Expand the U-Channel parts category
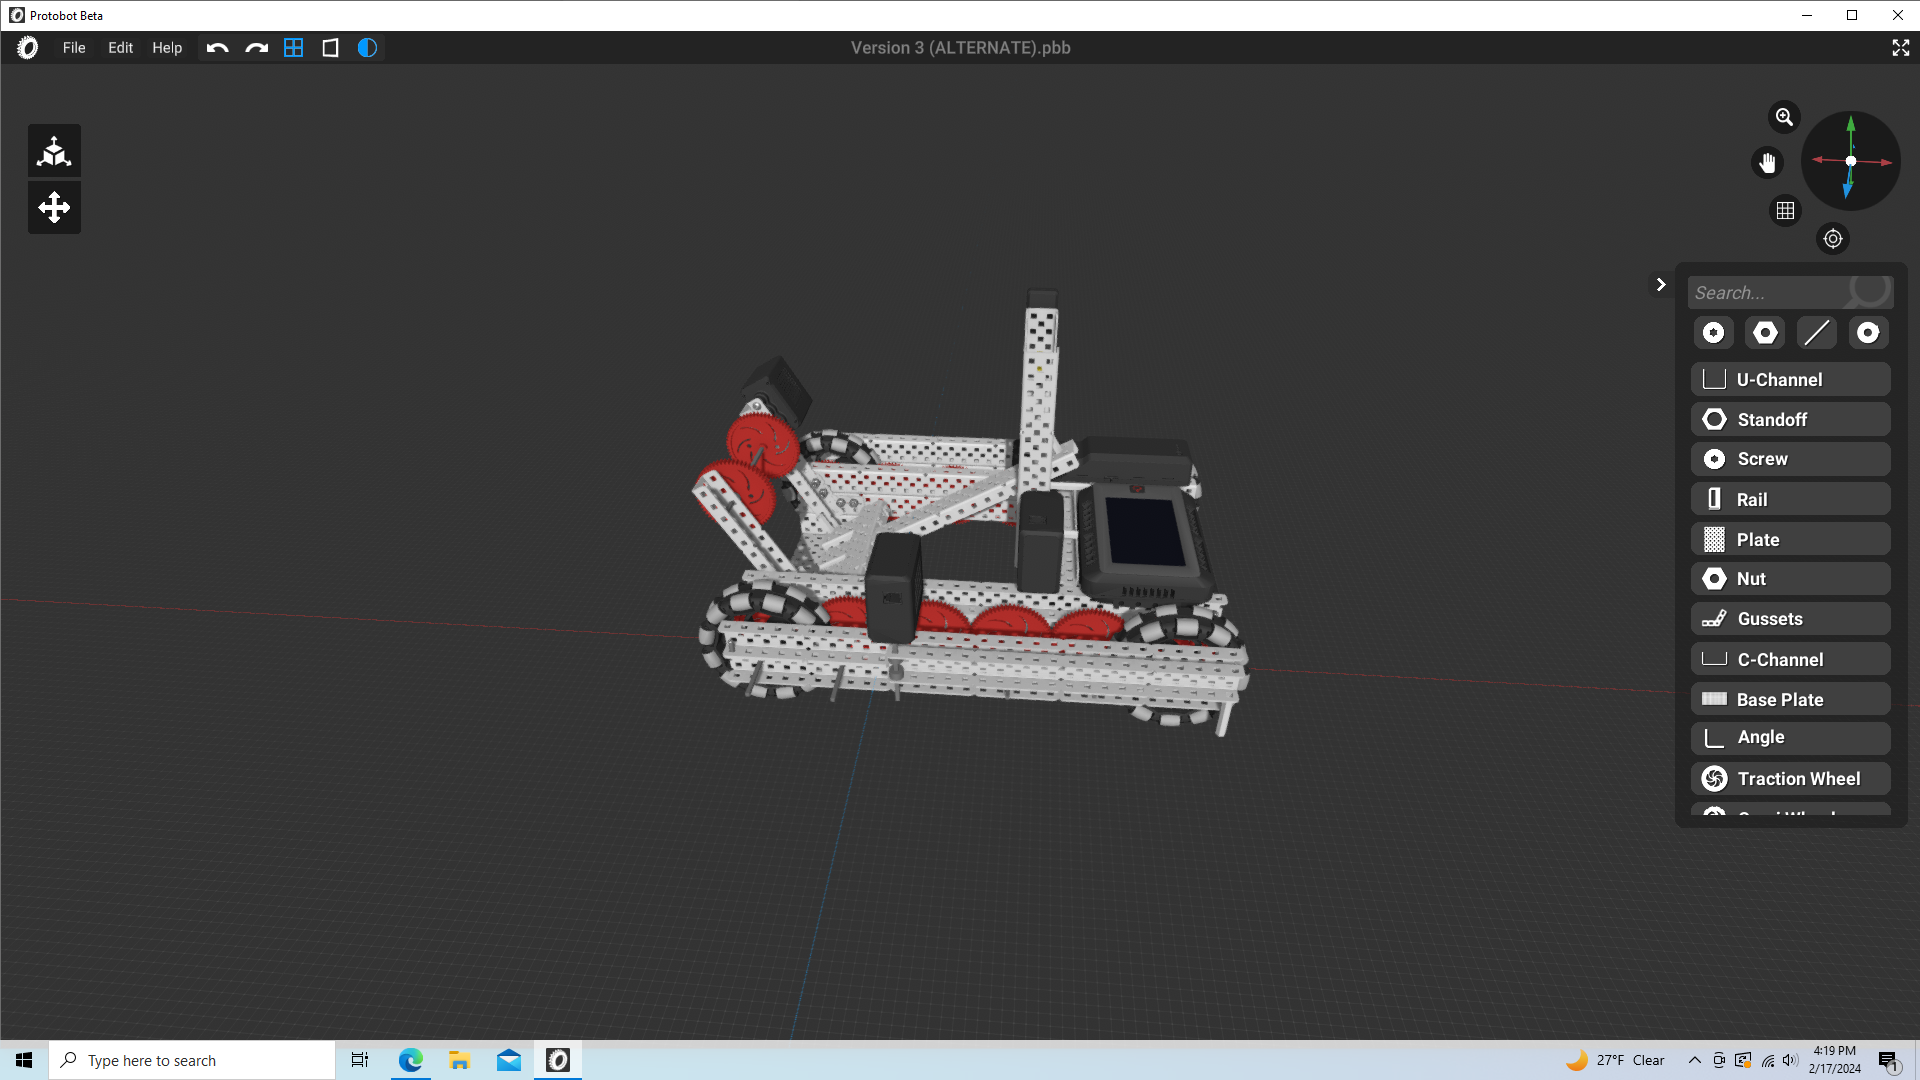This screenshot has height=1080, width=1920. click(x=1790, y=380)
